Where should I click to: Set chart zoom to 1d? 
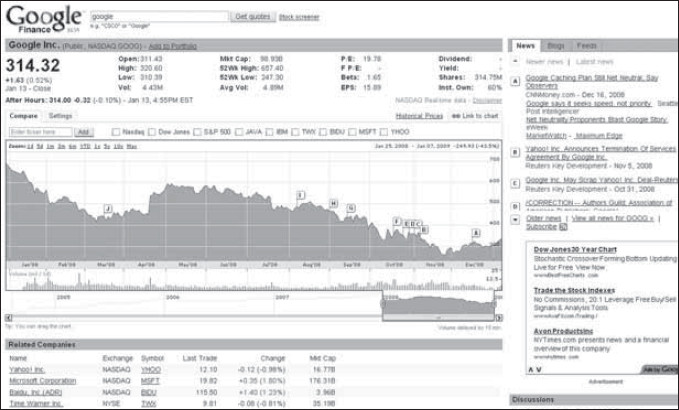tap(30, 146)
